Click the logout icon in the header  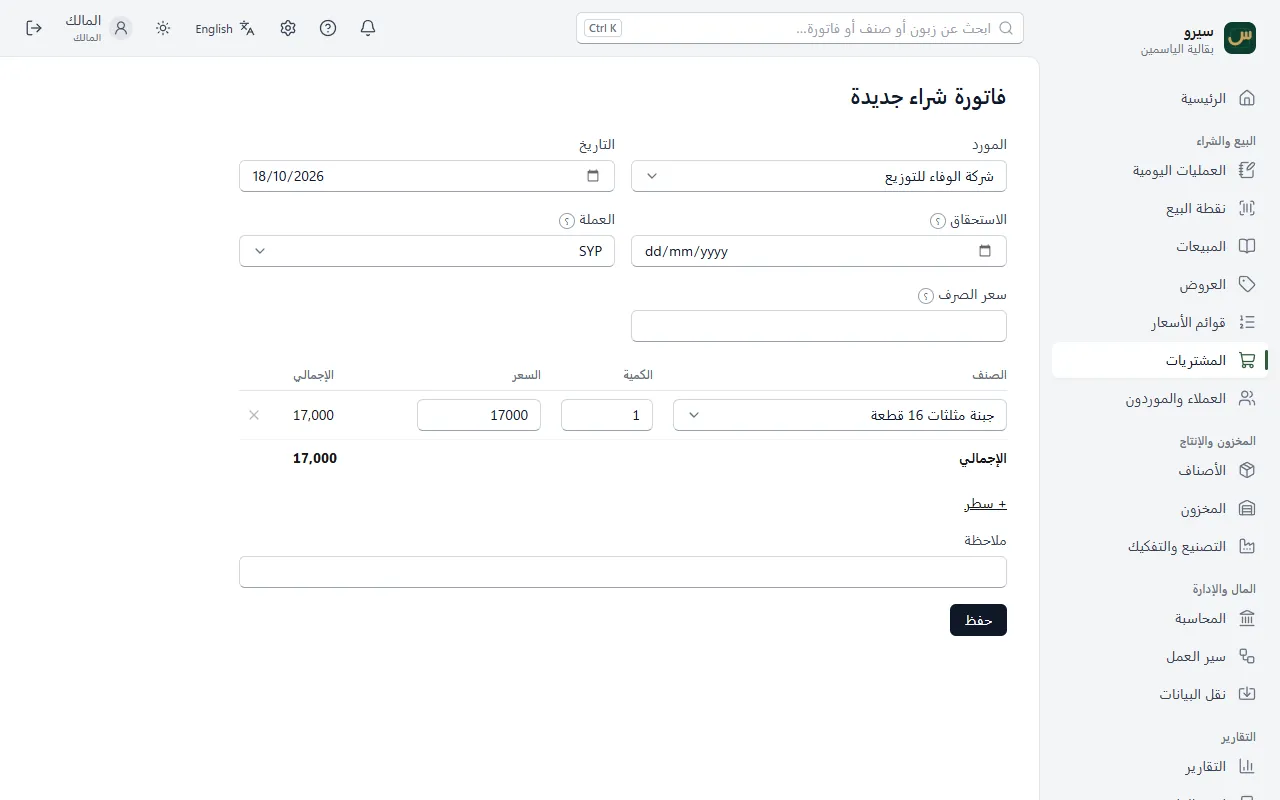(34, 28)
